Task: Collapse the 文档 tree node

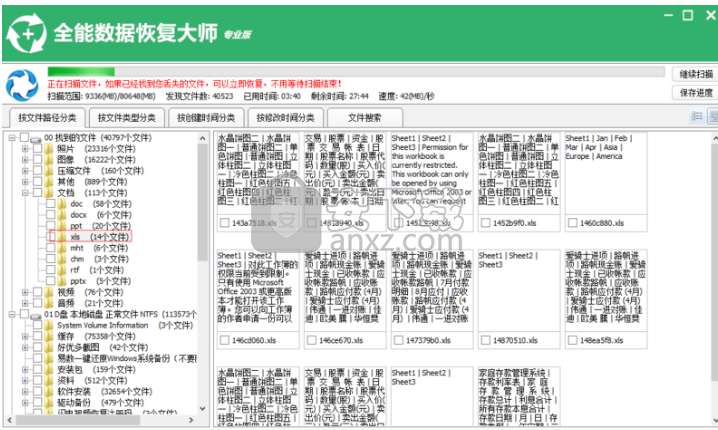Action: (25, 193)
